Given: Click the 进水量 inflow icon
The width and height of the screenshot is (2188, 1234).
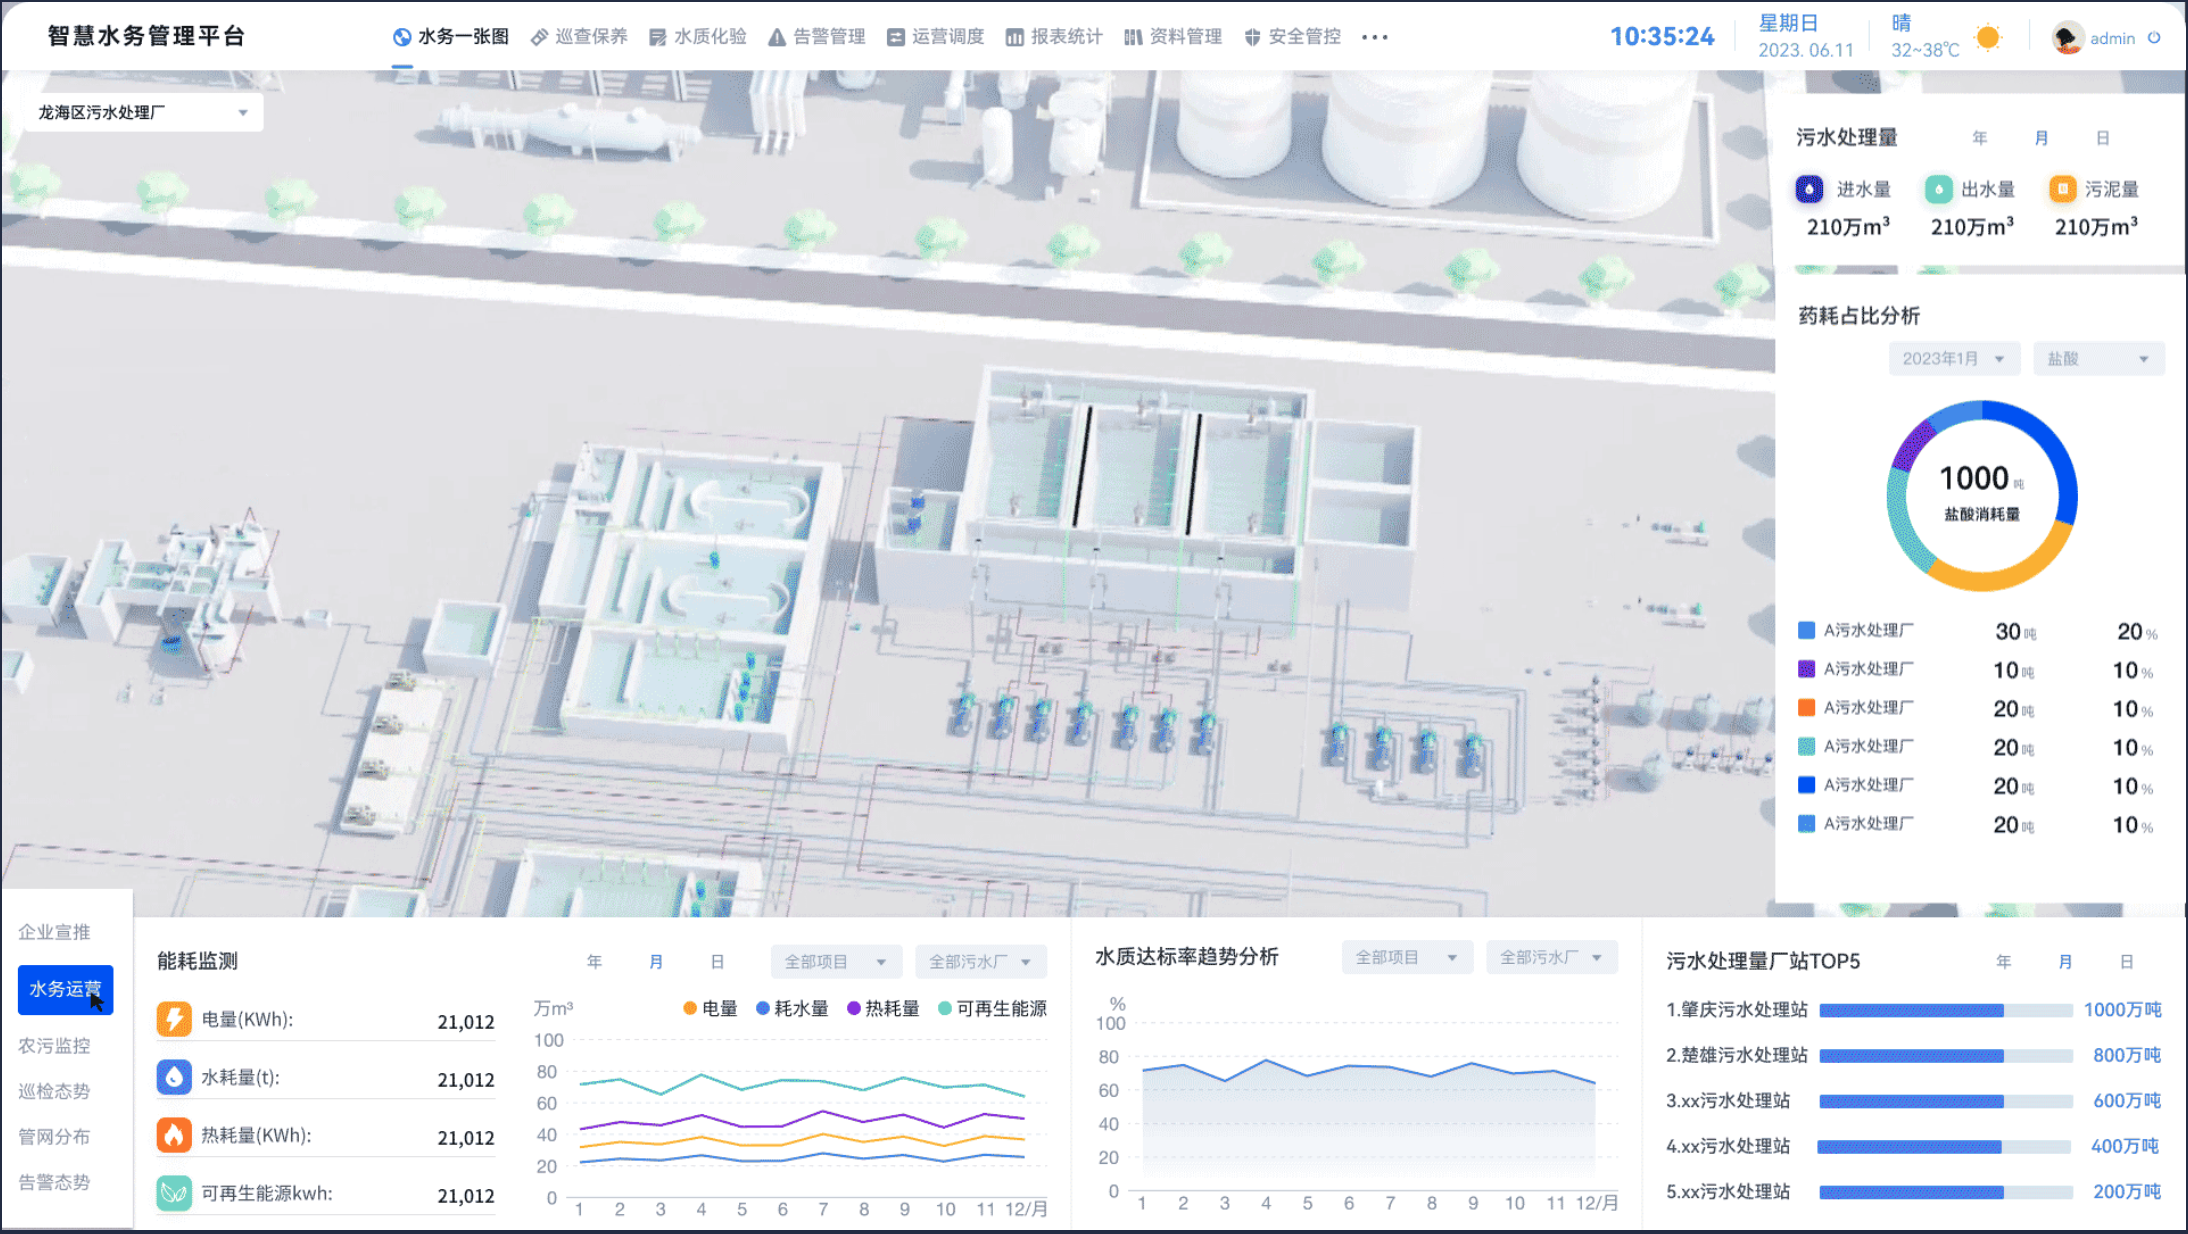Looking at the screenshot, I should [x=1809, y=189].
